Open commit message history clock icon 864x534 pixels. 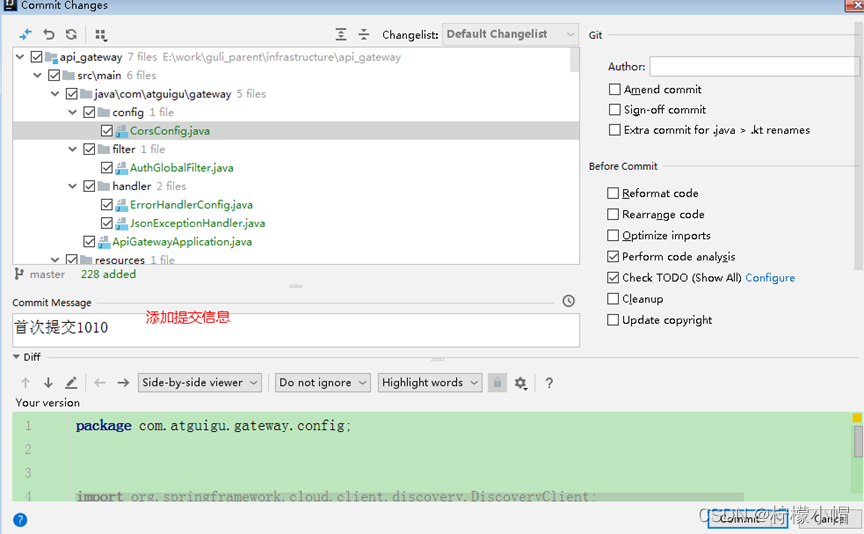click(x=569, y=301)
